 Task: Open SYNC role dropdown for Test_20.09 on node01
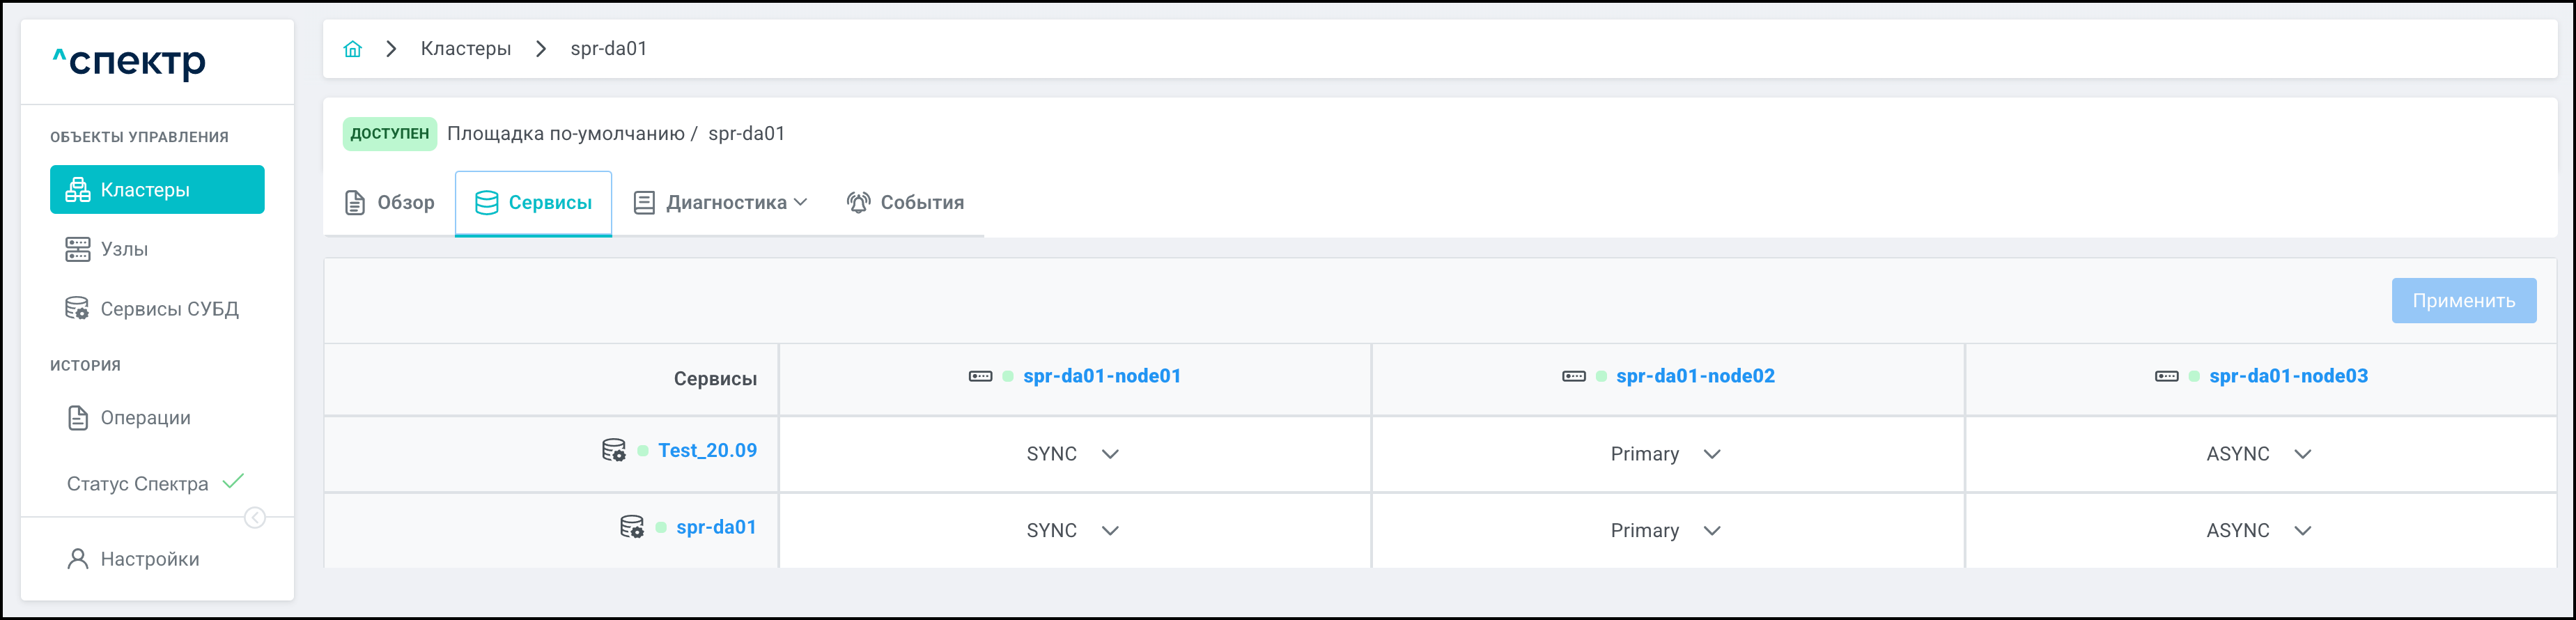click(x=1072, y=454)
